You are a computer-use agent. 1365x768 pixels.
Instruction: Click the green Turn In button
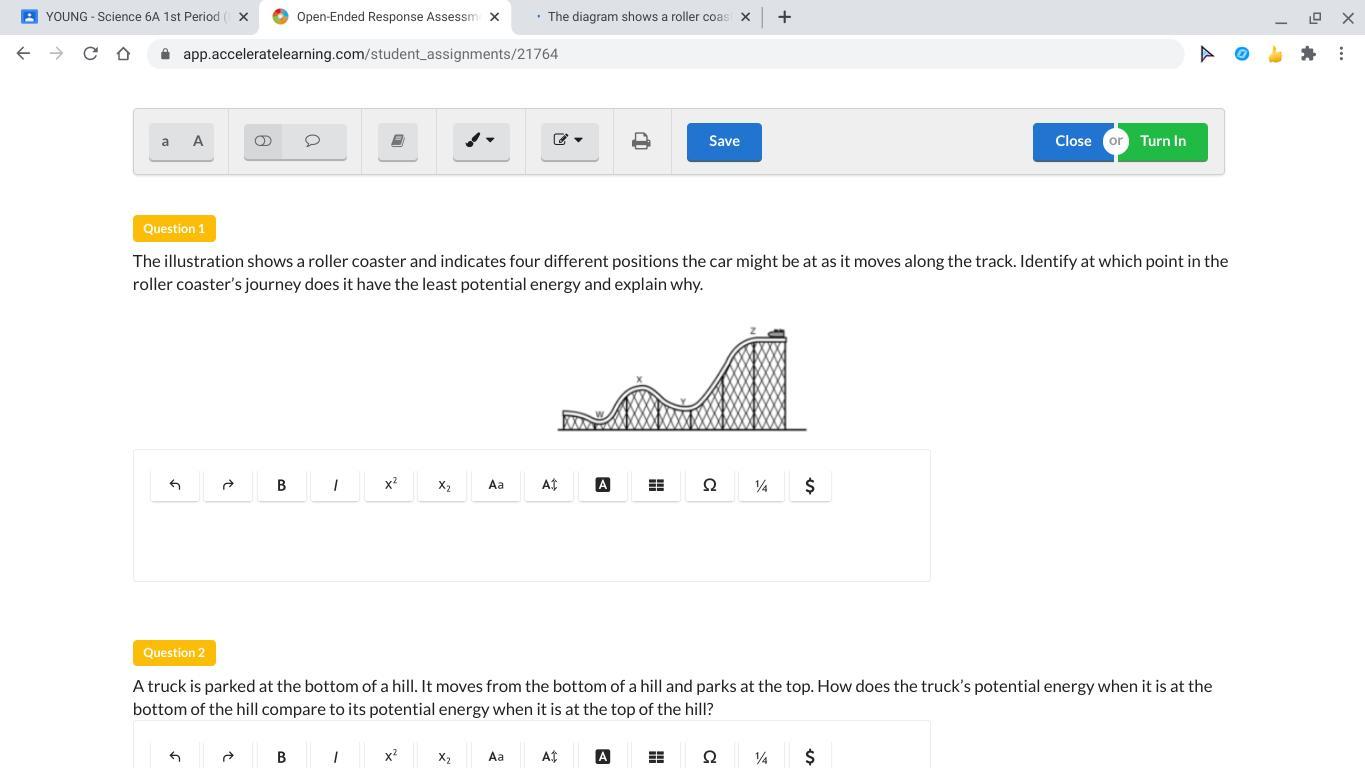tap(1163, 141)
